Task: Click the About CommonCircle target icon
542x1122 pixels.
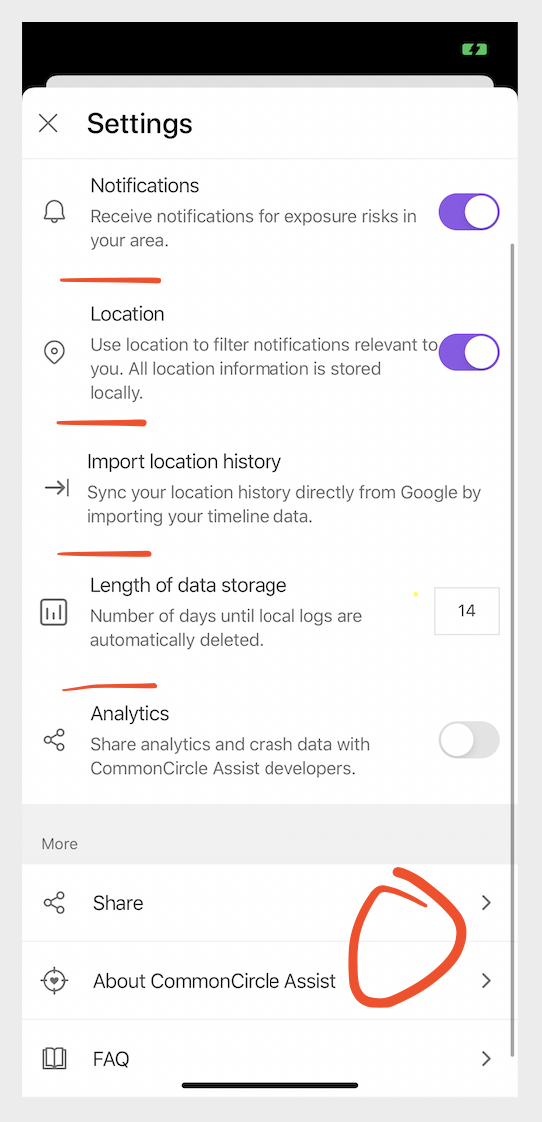Action: point(54,980)
